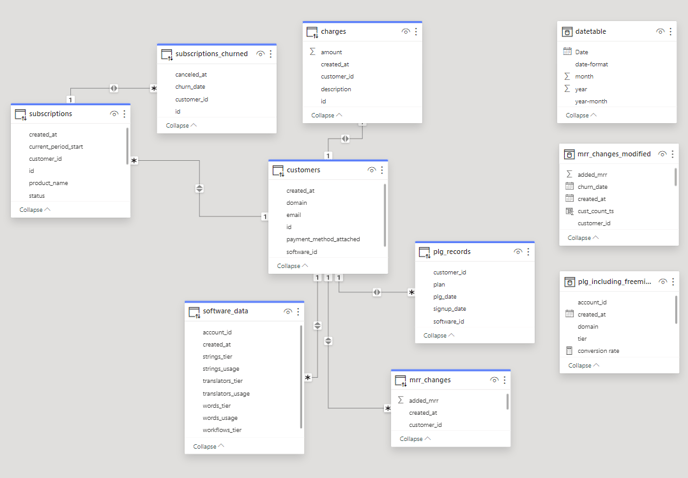
Task: Click the sum icon beside amount field
Action: click(312, 52)
